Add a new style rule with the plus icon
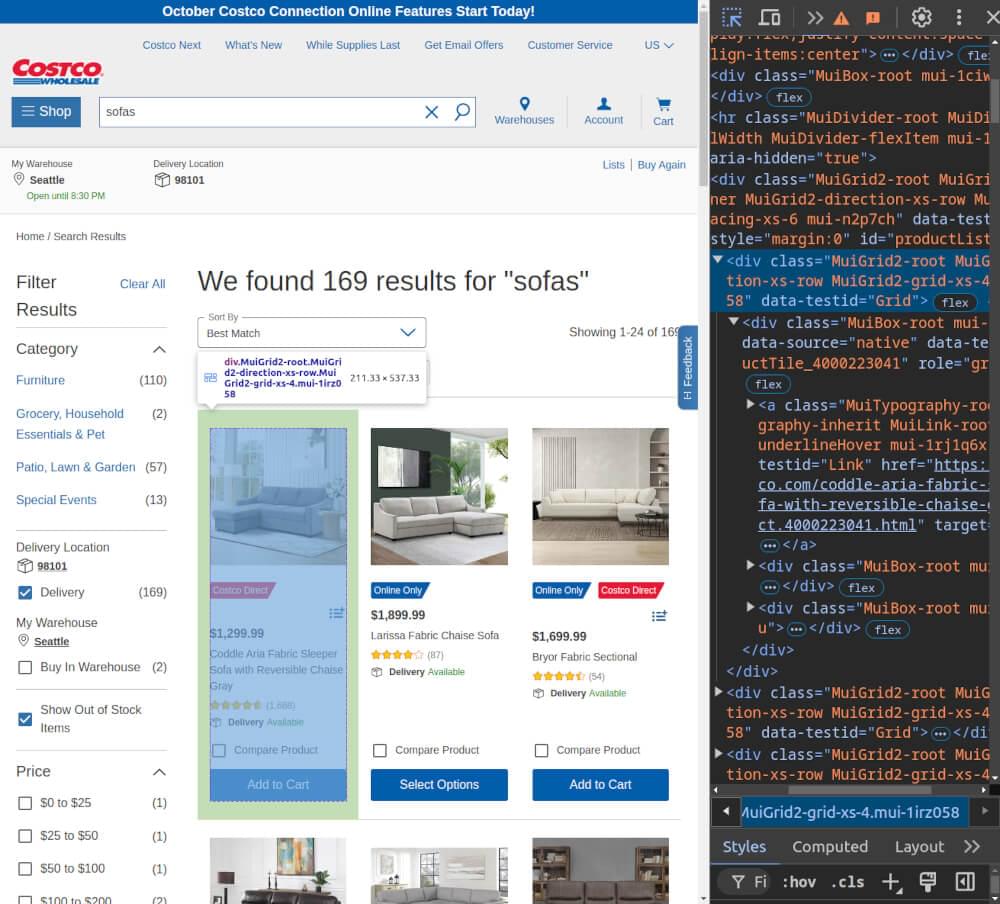1000x904 pixels. [891, 882]
